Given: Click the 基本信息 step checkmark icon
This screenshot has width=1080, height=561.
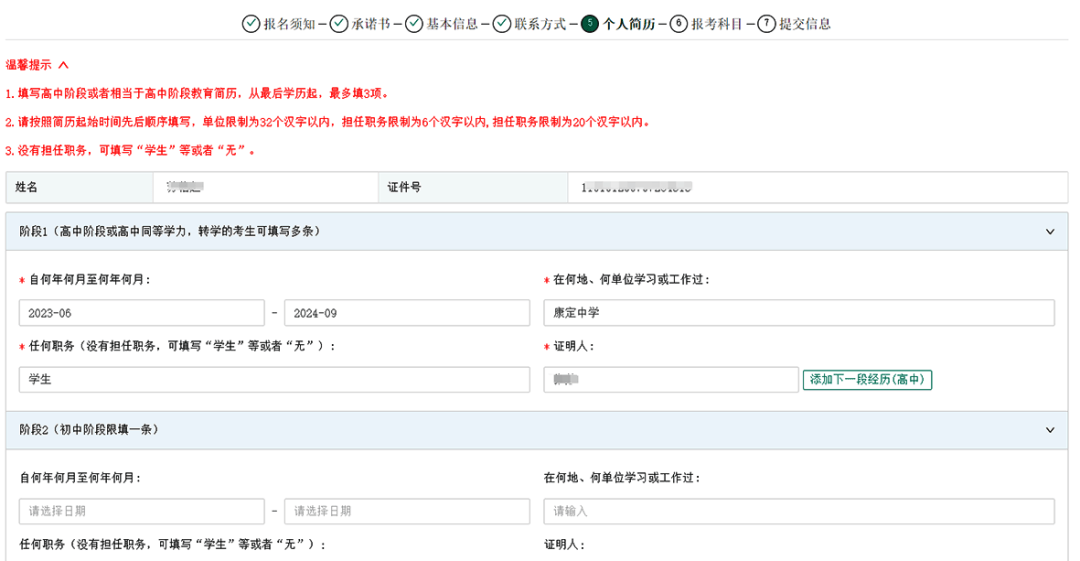Looking at the screenshot, I should (414, 24).
